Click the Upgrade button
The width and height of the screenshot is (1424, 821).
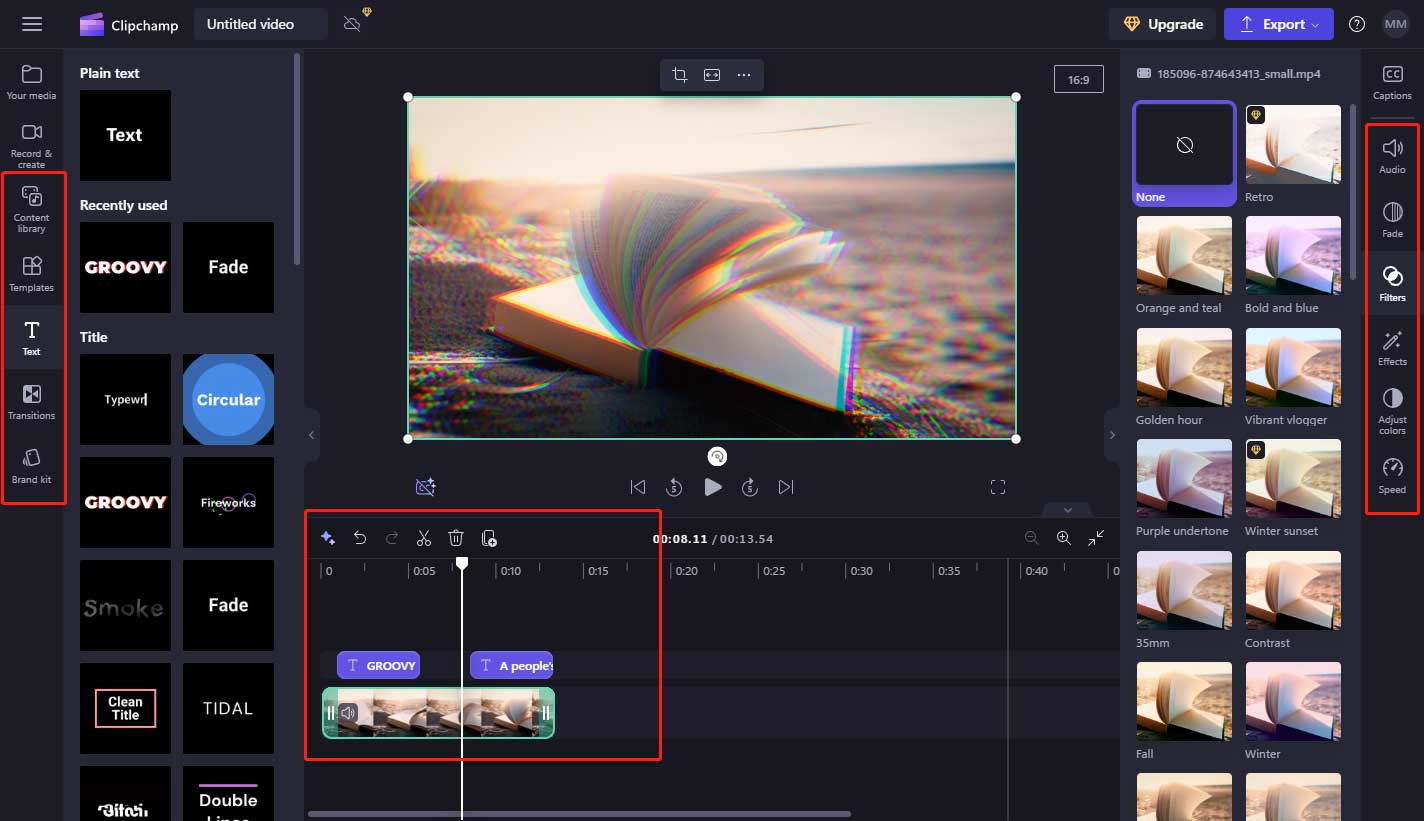coord(1162,24)
